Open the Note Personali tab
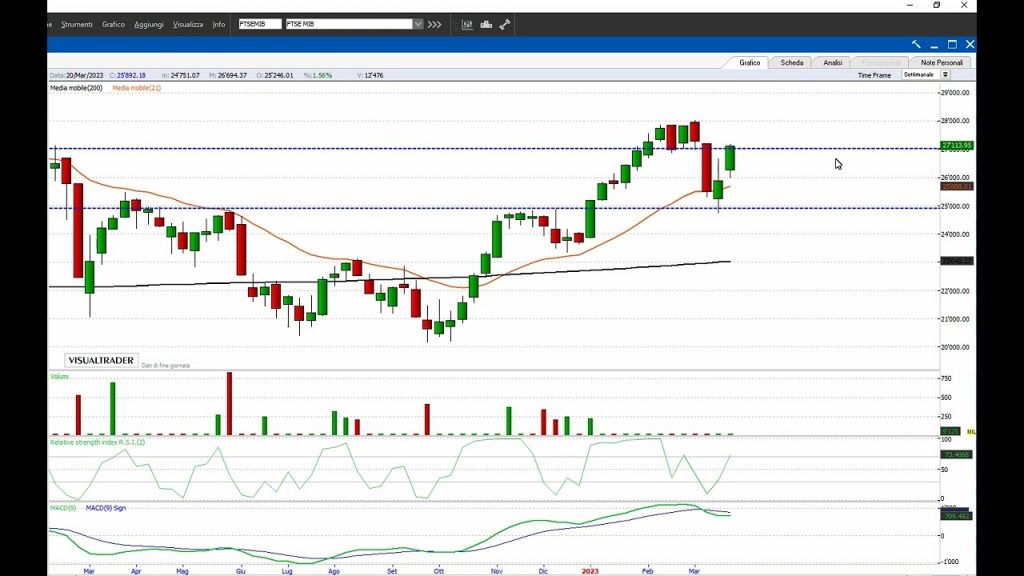This screenshot has width=1024, height=576. 942,62
